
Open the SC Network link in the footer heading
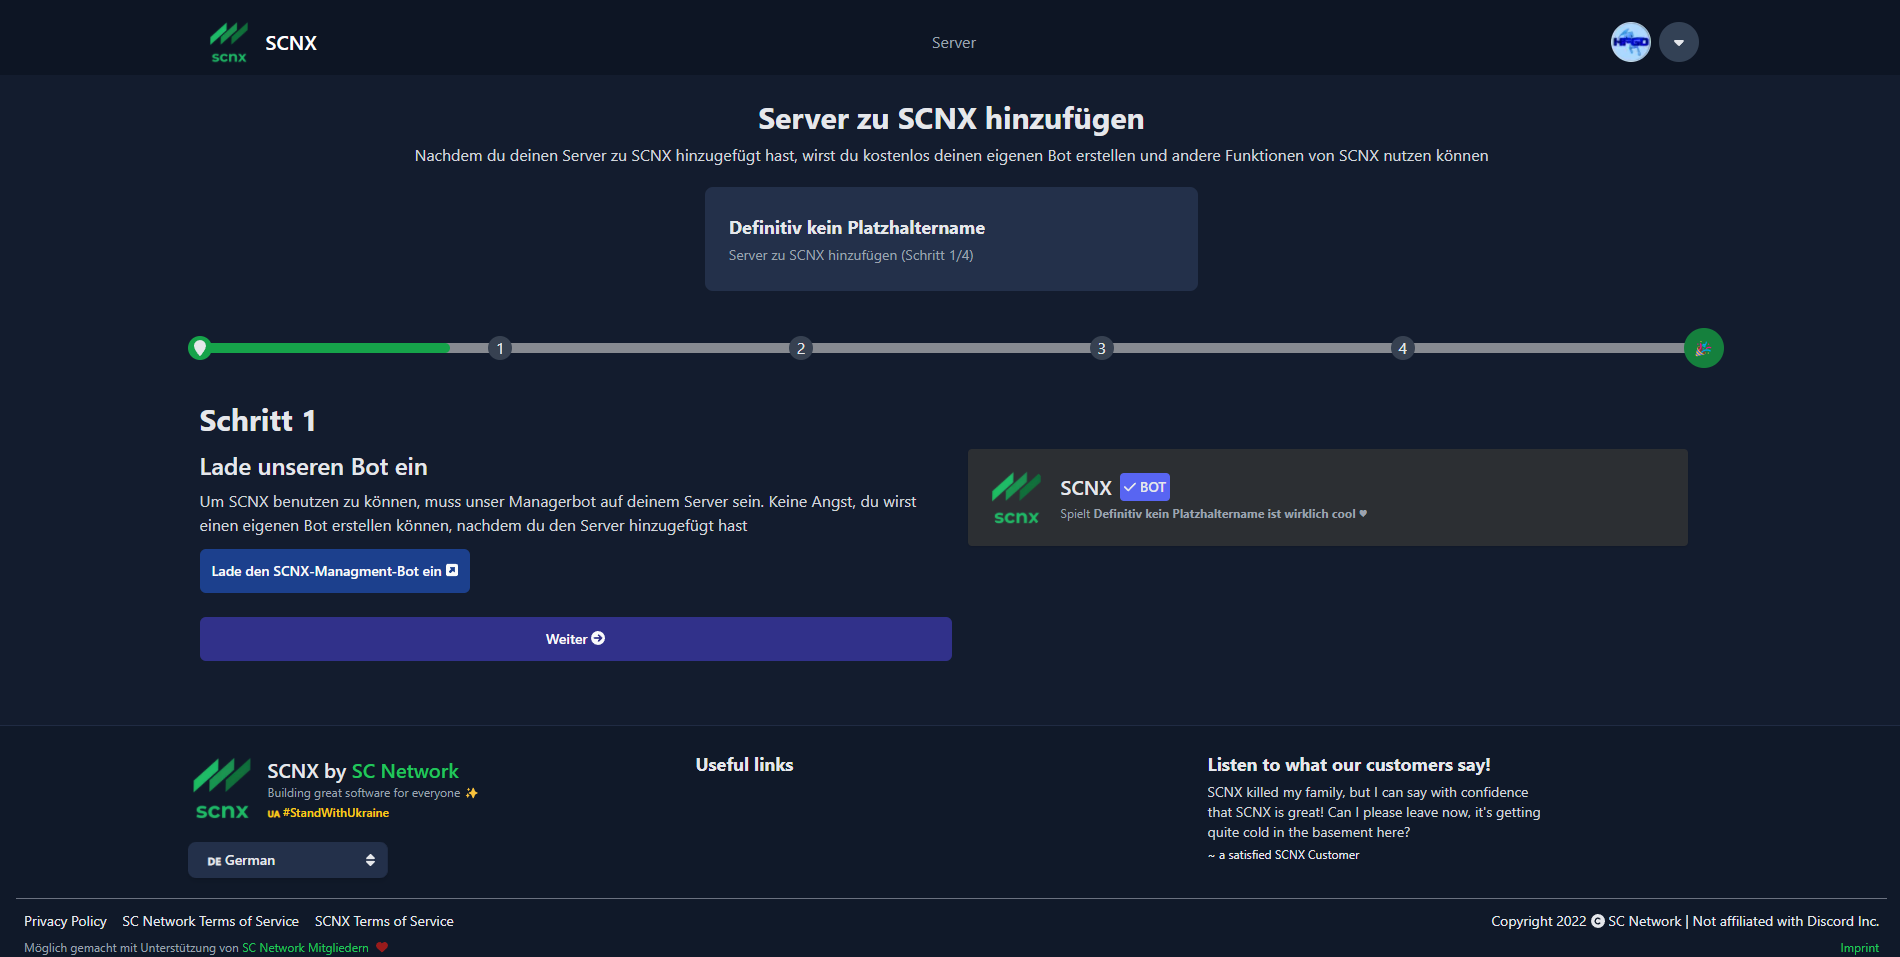[x=405, y=771]
